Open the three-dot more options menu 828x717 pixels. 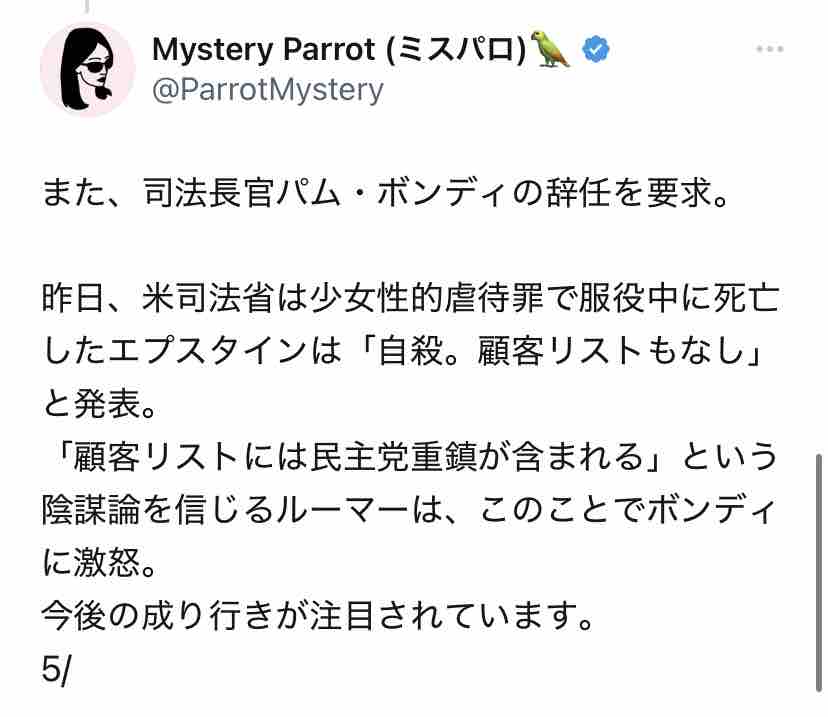(769, 49)
